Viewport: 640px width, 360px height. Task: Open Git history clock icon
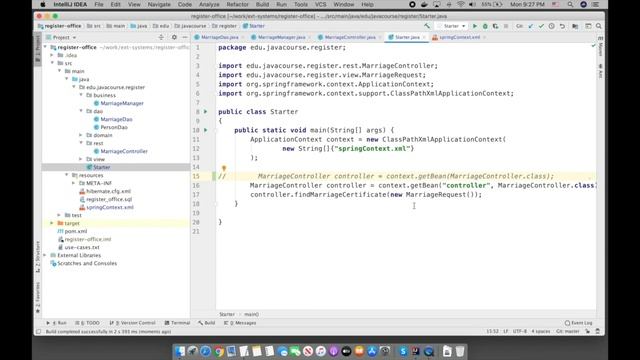point(551,26)
